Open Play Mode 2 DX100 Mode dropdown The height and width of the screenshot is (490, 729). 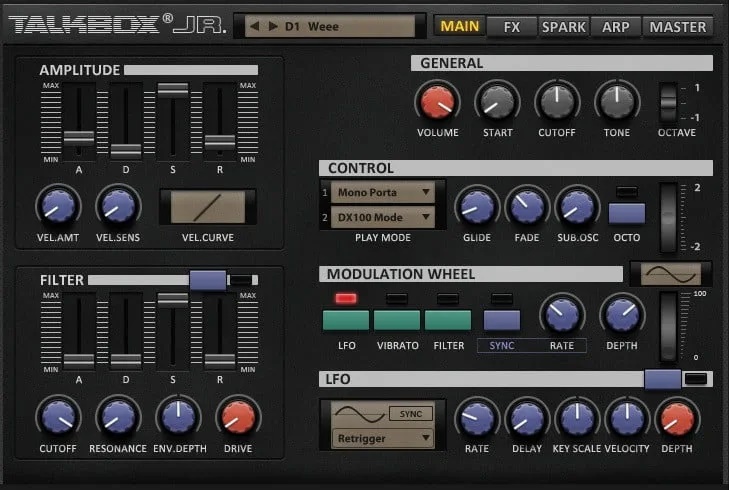click(x=383, y=217)
